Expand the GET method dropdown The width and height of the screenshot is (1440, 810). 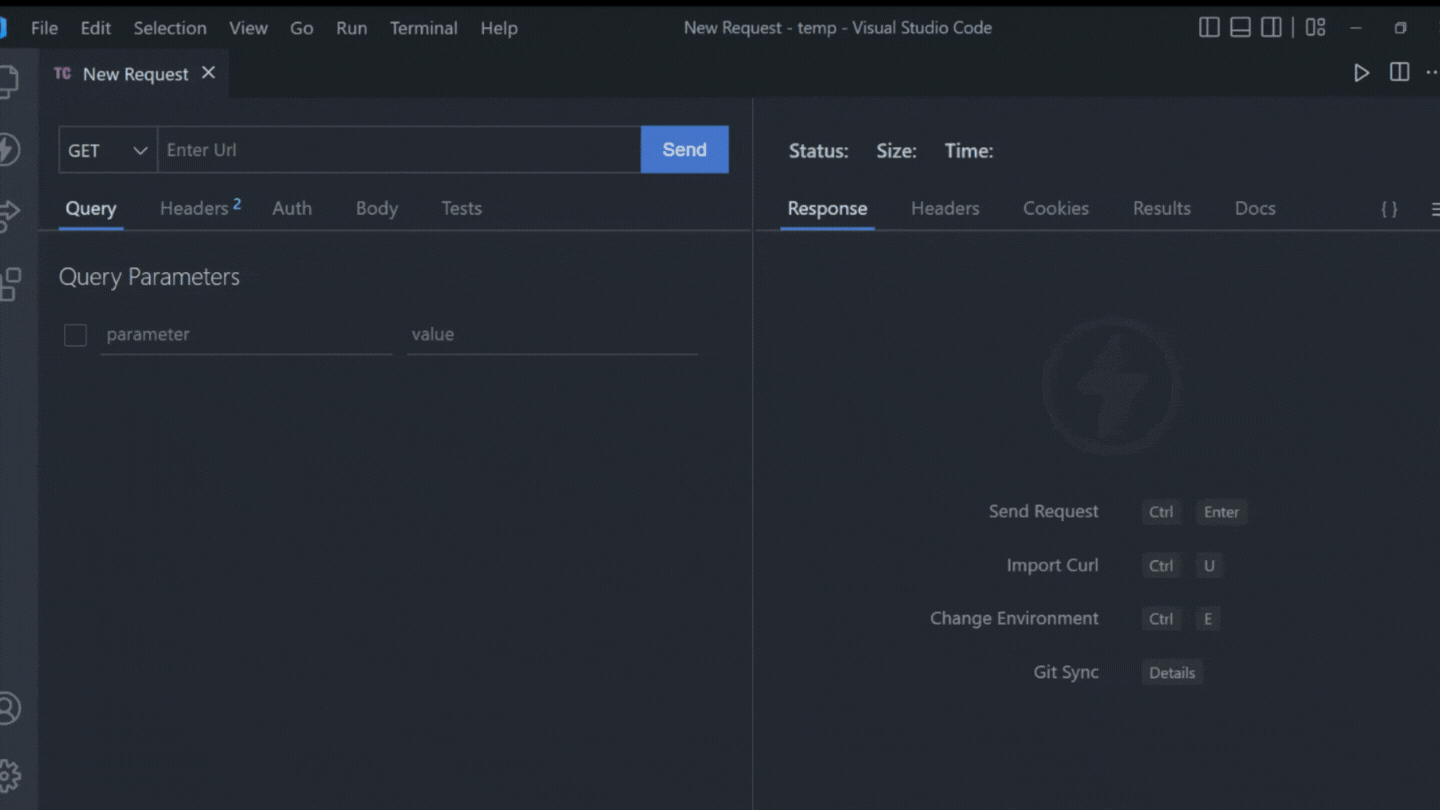click(x=107, y=150)
